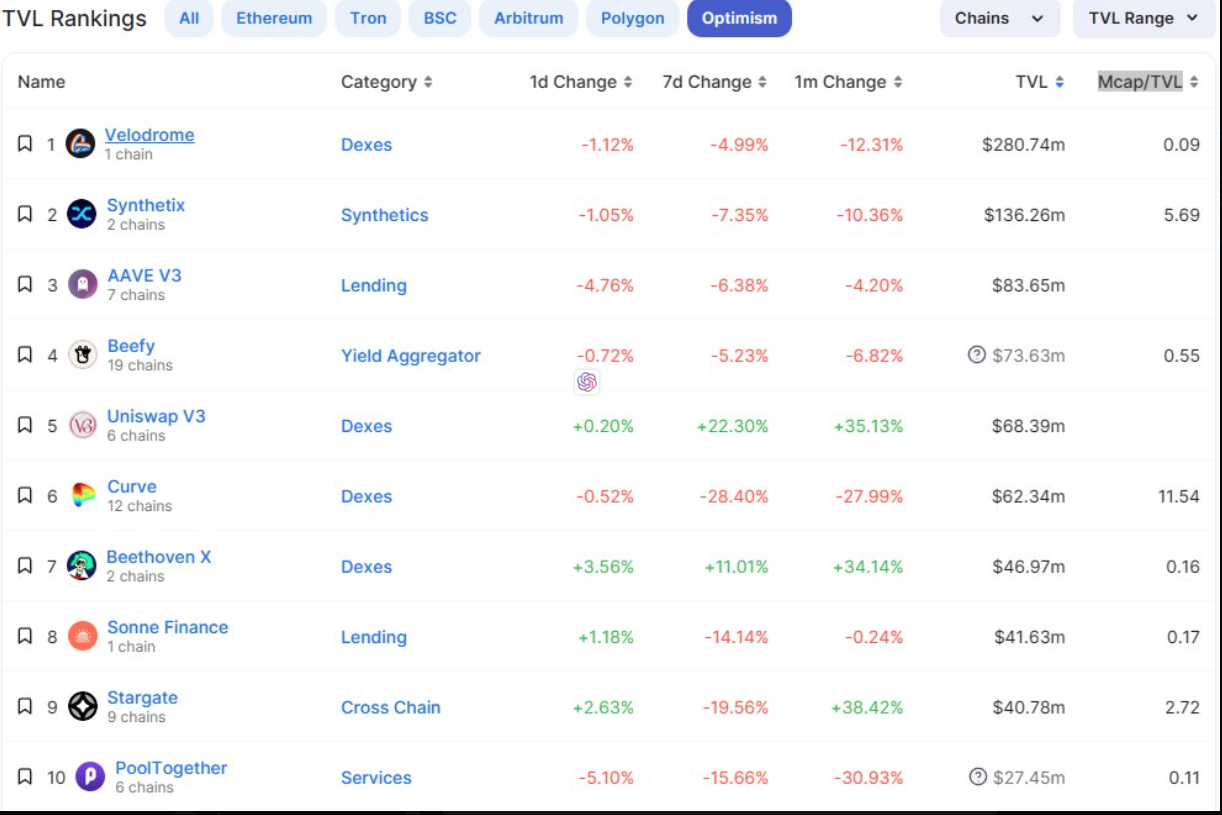Select the BSC chain tab

(440, 18)
